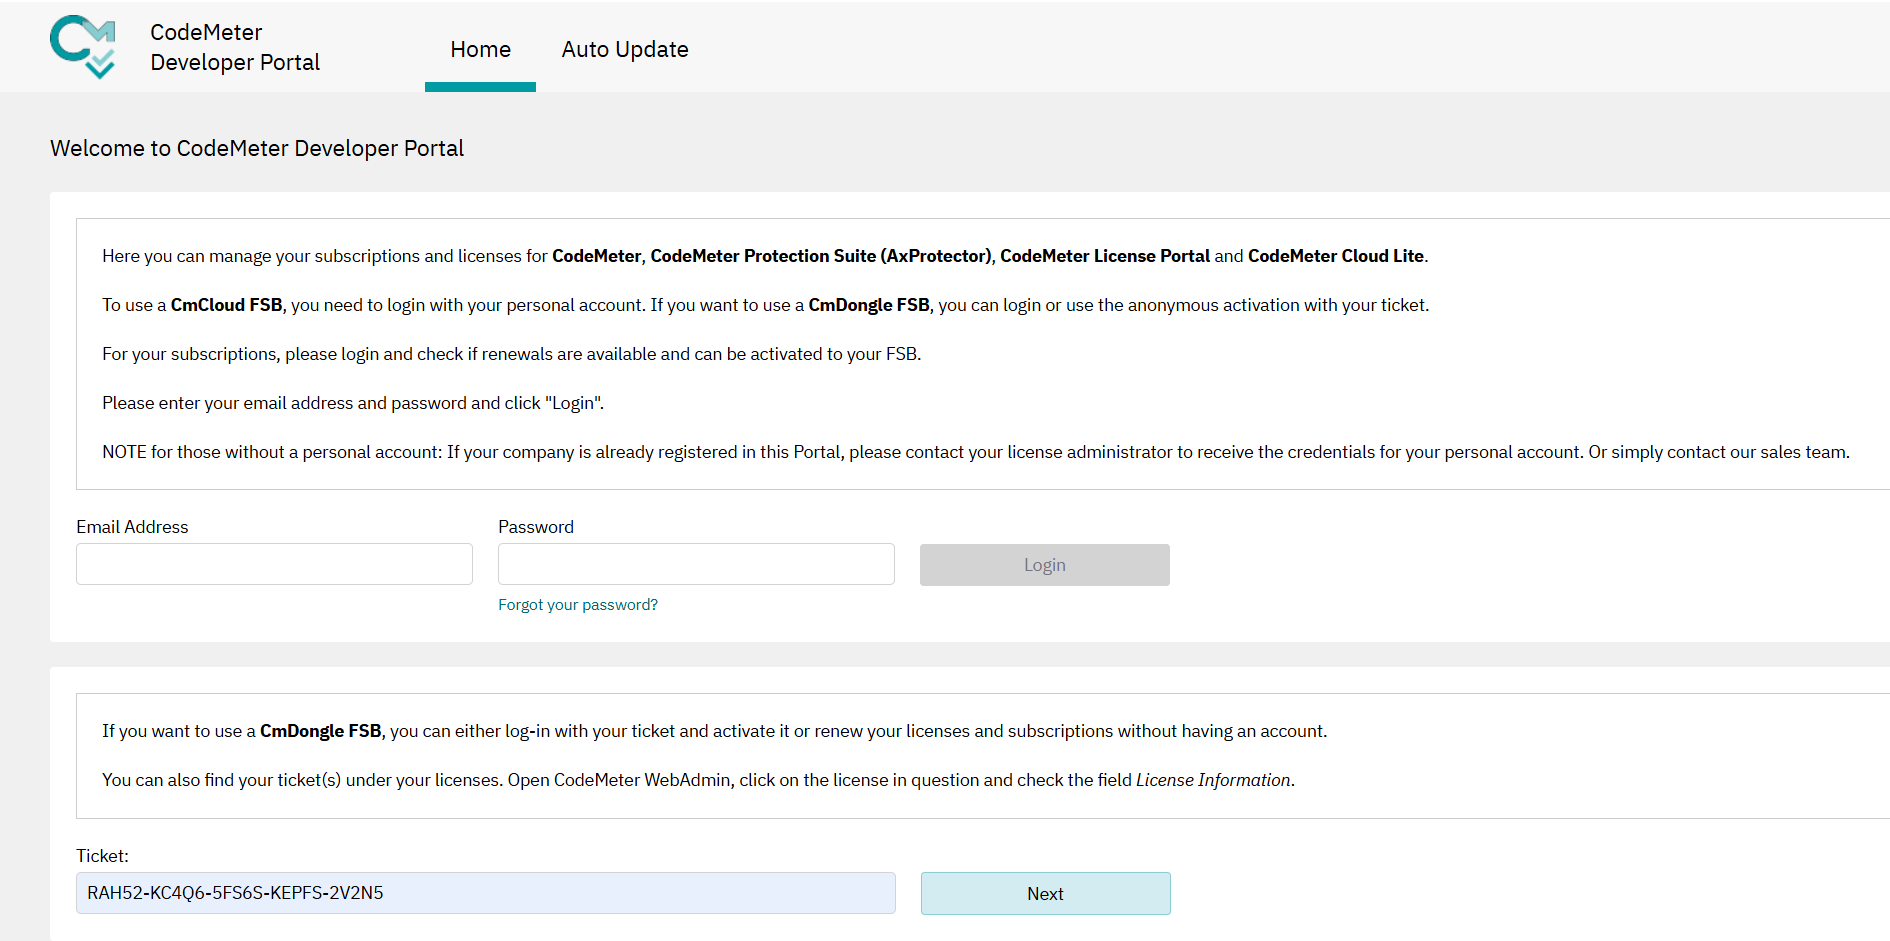The height and width of the screenshot is (941, 1890).
Task: Click the Next button
Action: pos(1046,893)
